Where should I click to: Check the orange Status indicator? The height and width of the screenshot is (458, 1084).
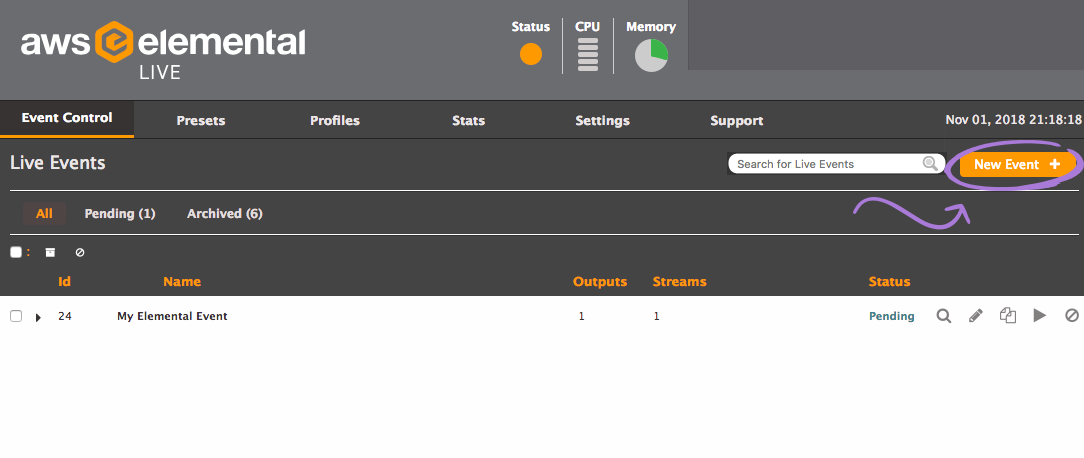(x=531, y=54)
